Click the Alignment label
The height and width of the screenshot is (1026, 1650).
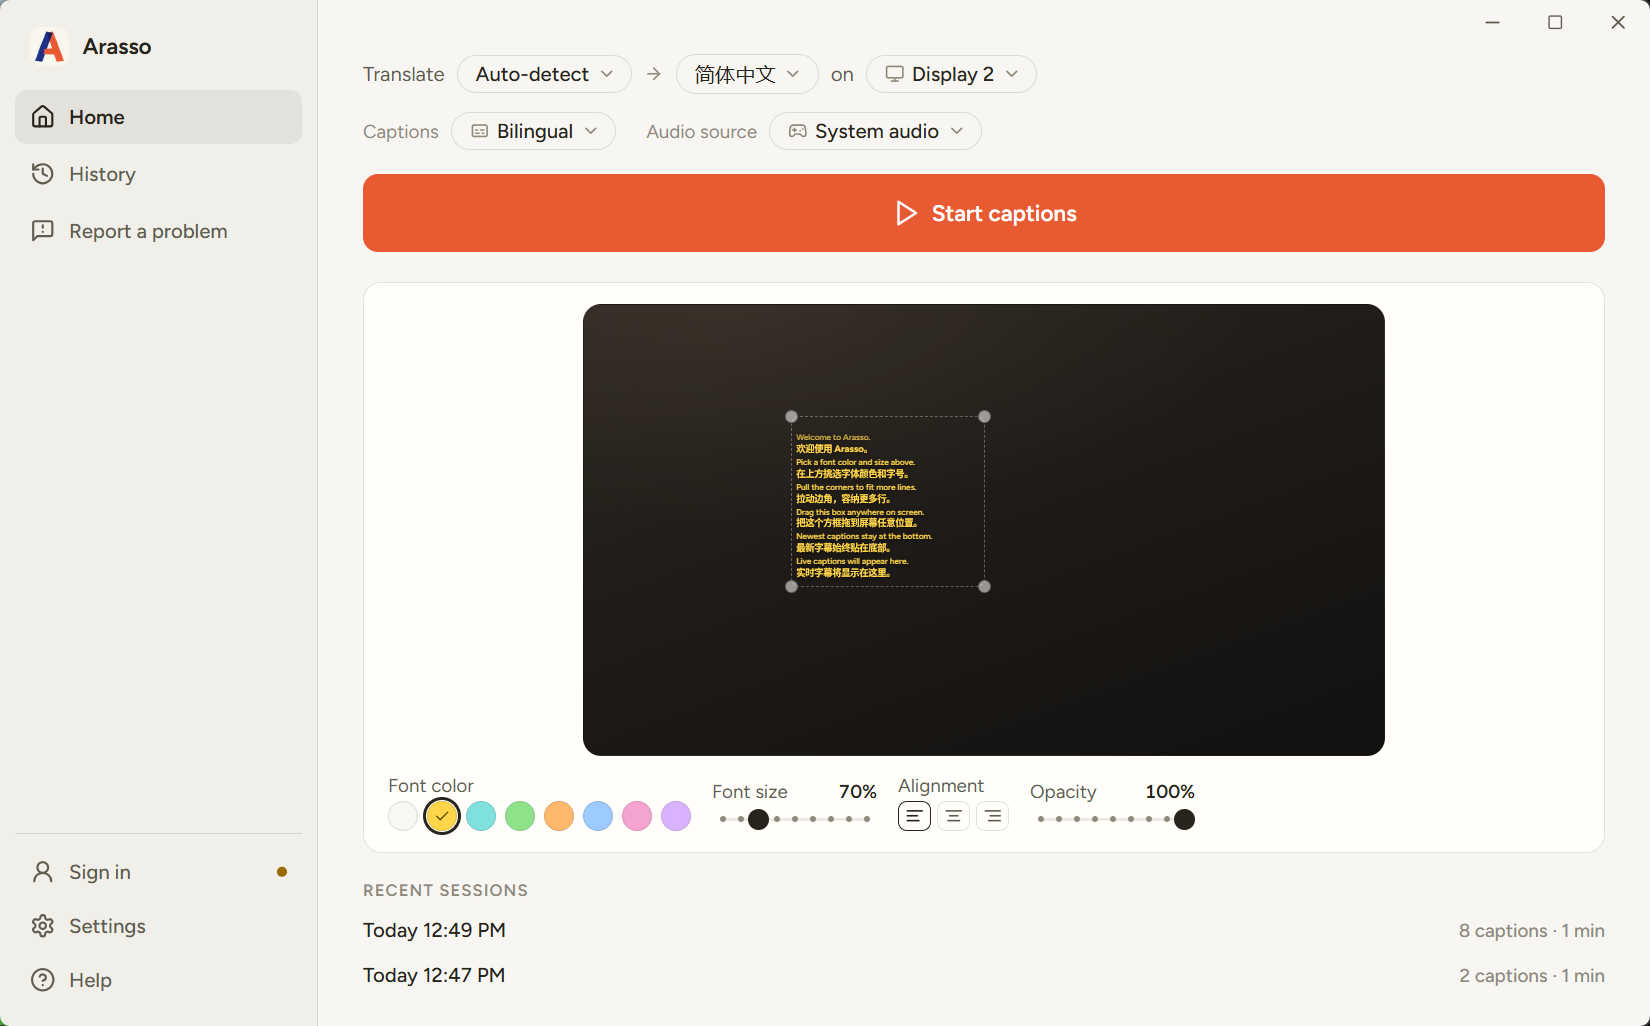[941, 785]
